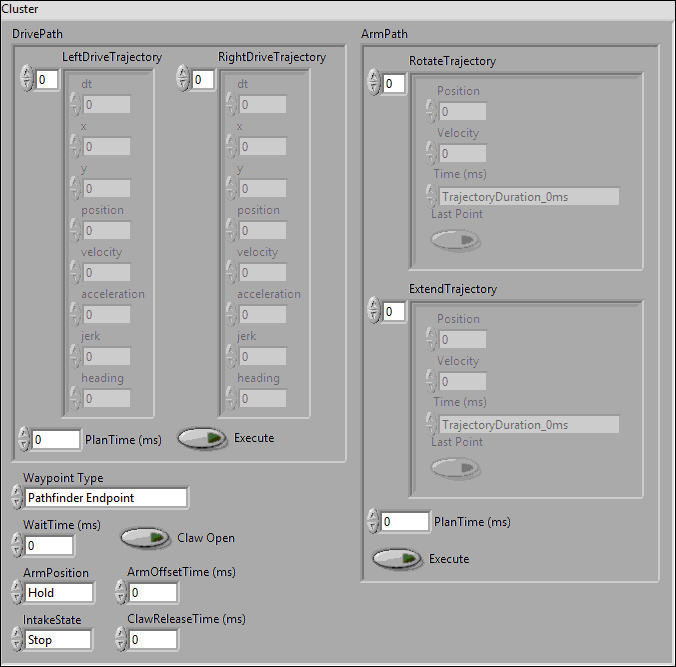This screenshot has width=676, height=667.
Task: Click ExtendTrajectory Velocity stepper arrows
Action: click(x=431, y=381)
